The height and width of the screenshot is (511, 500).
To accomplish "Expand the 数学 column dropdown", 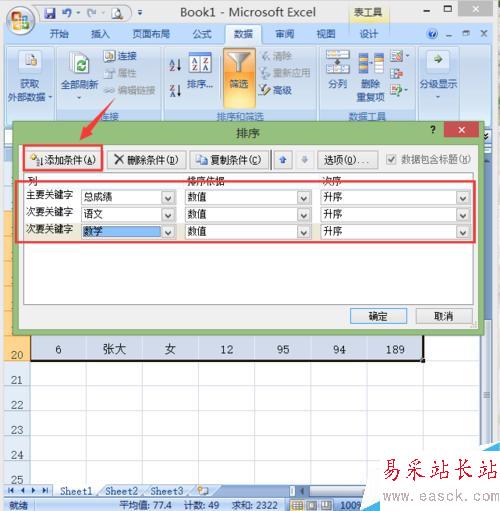I will 168,232.
